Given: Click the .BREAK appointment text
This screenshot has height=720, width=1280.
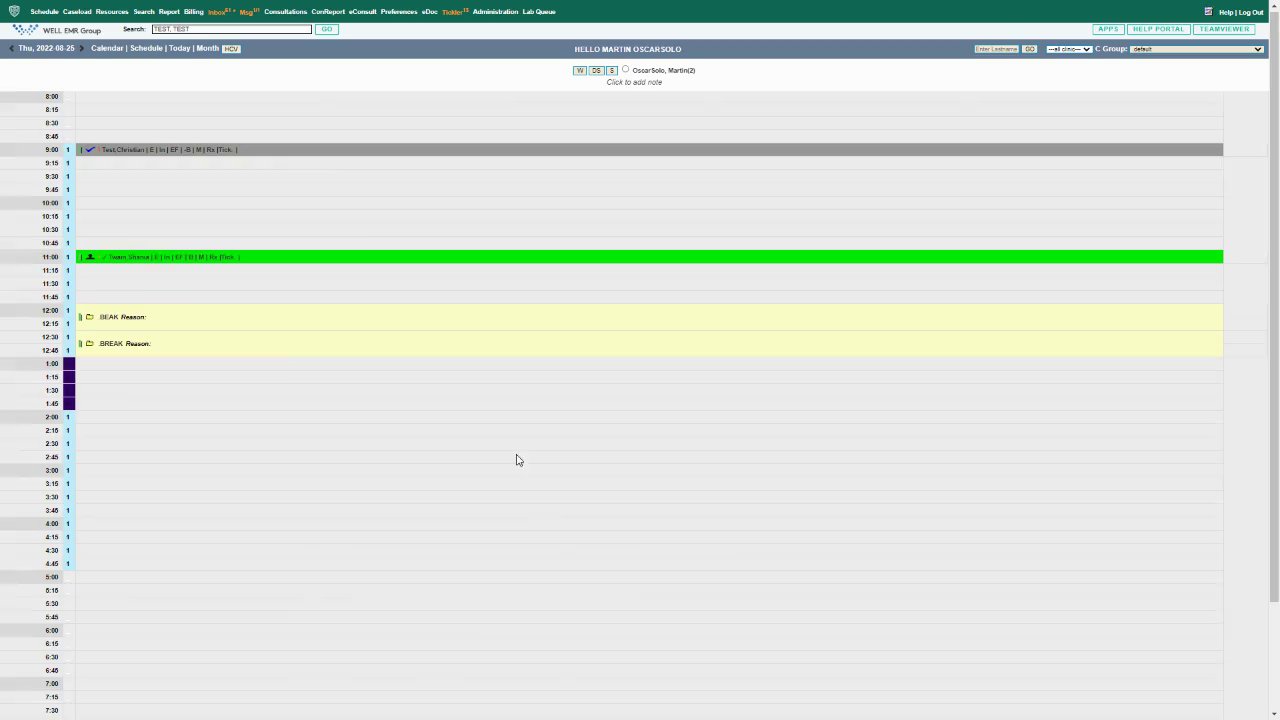Looking at the screenshot, I should click(110, 344).
